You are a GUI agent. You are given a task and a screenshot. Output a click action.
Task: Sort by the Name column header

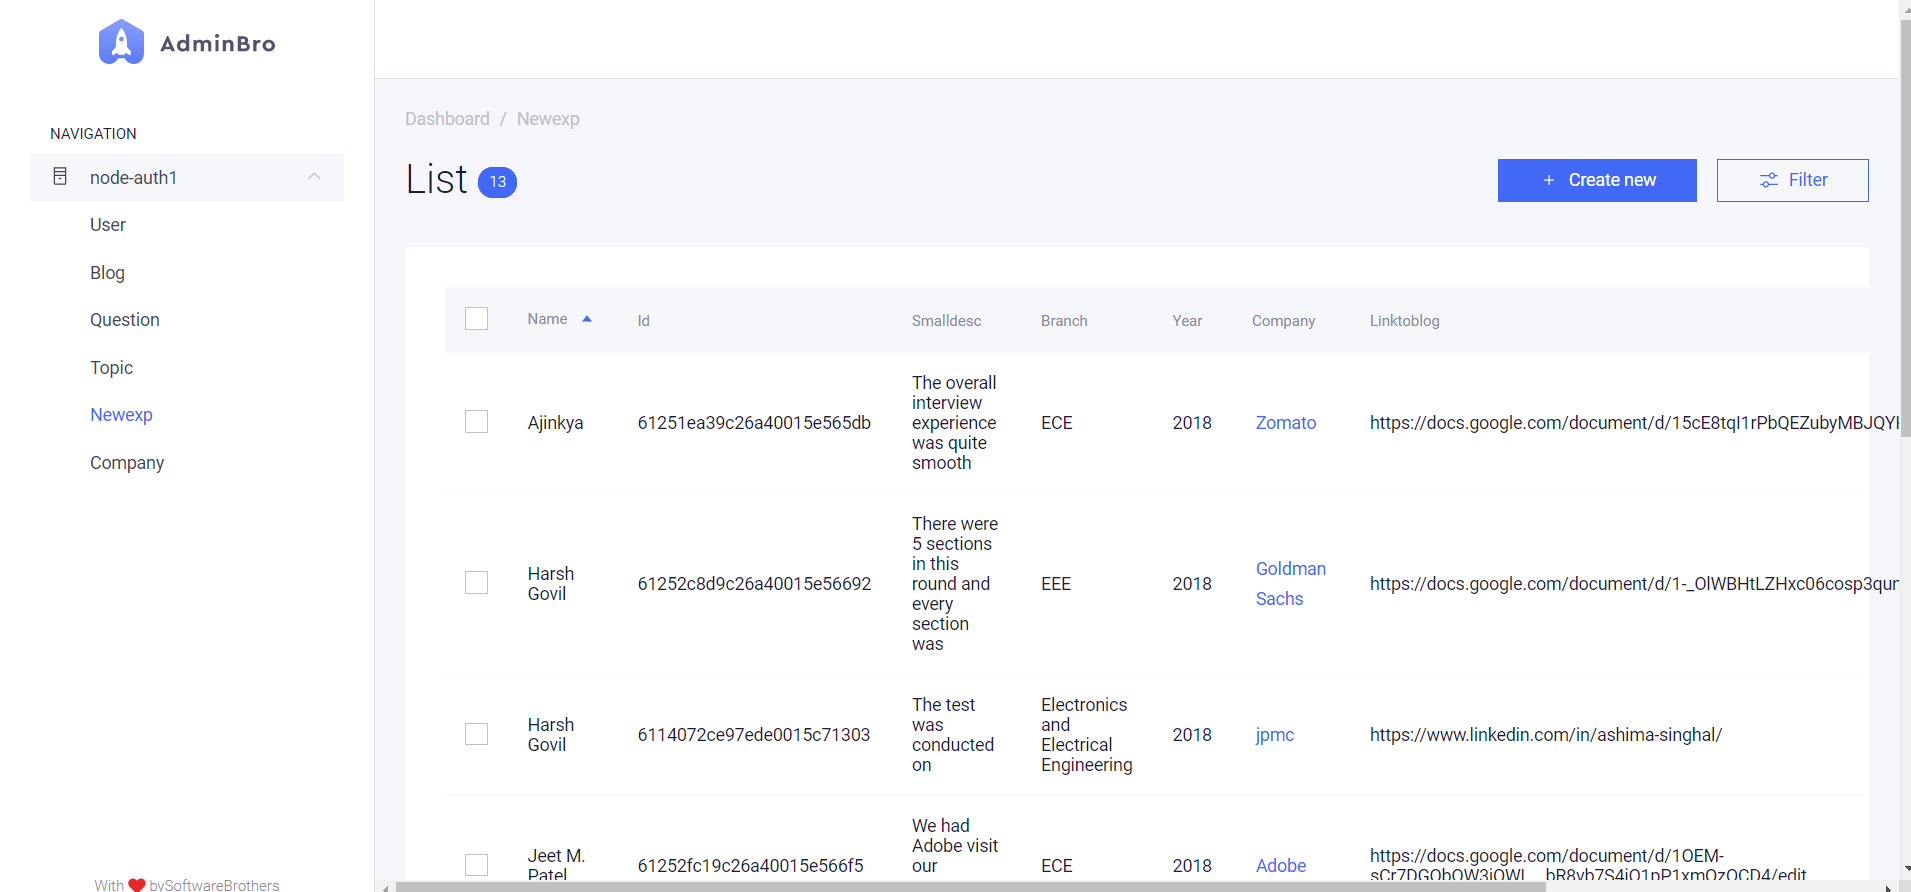click(x=547, y=319)
